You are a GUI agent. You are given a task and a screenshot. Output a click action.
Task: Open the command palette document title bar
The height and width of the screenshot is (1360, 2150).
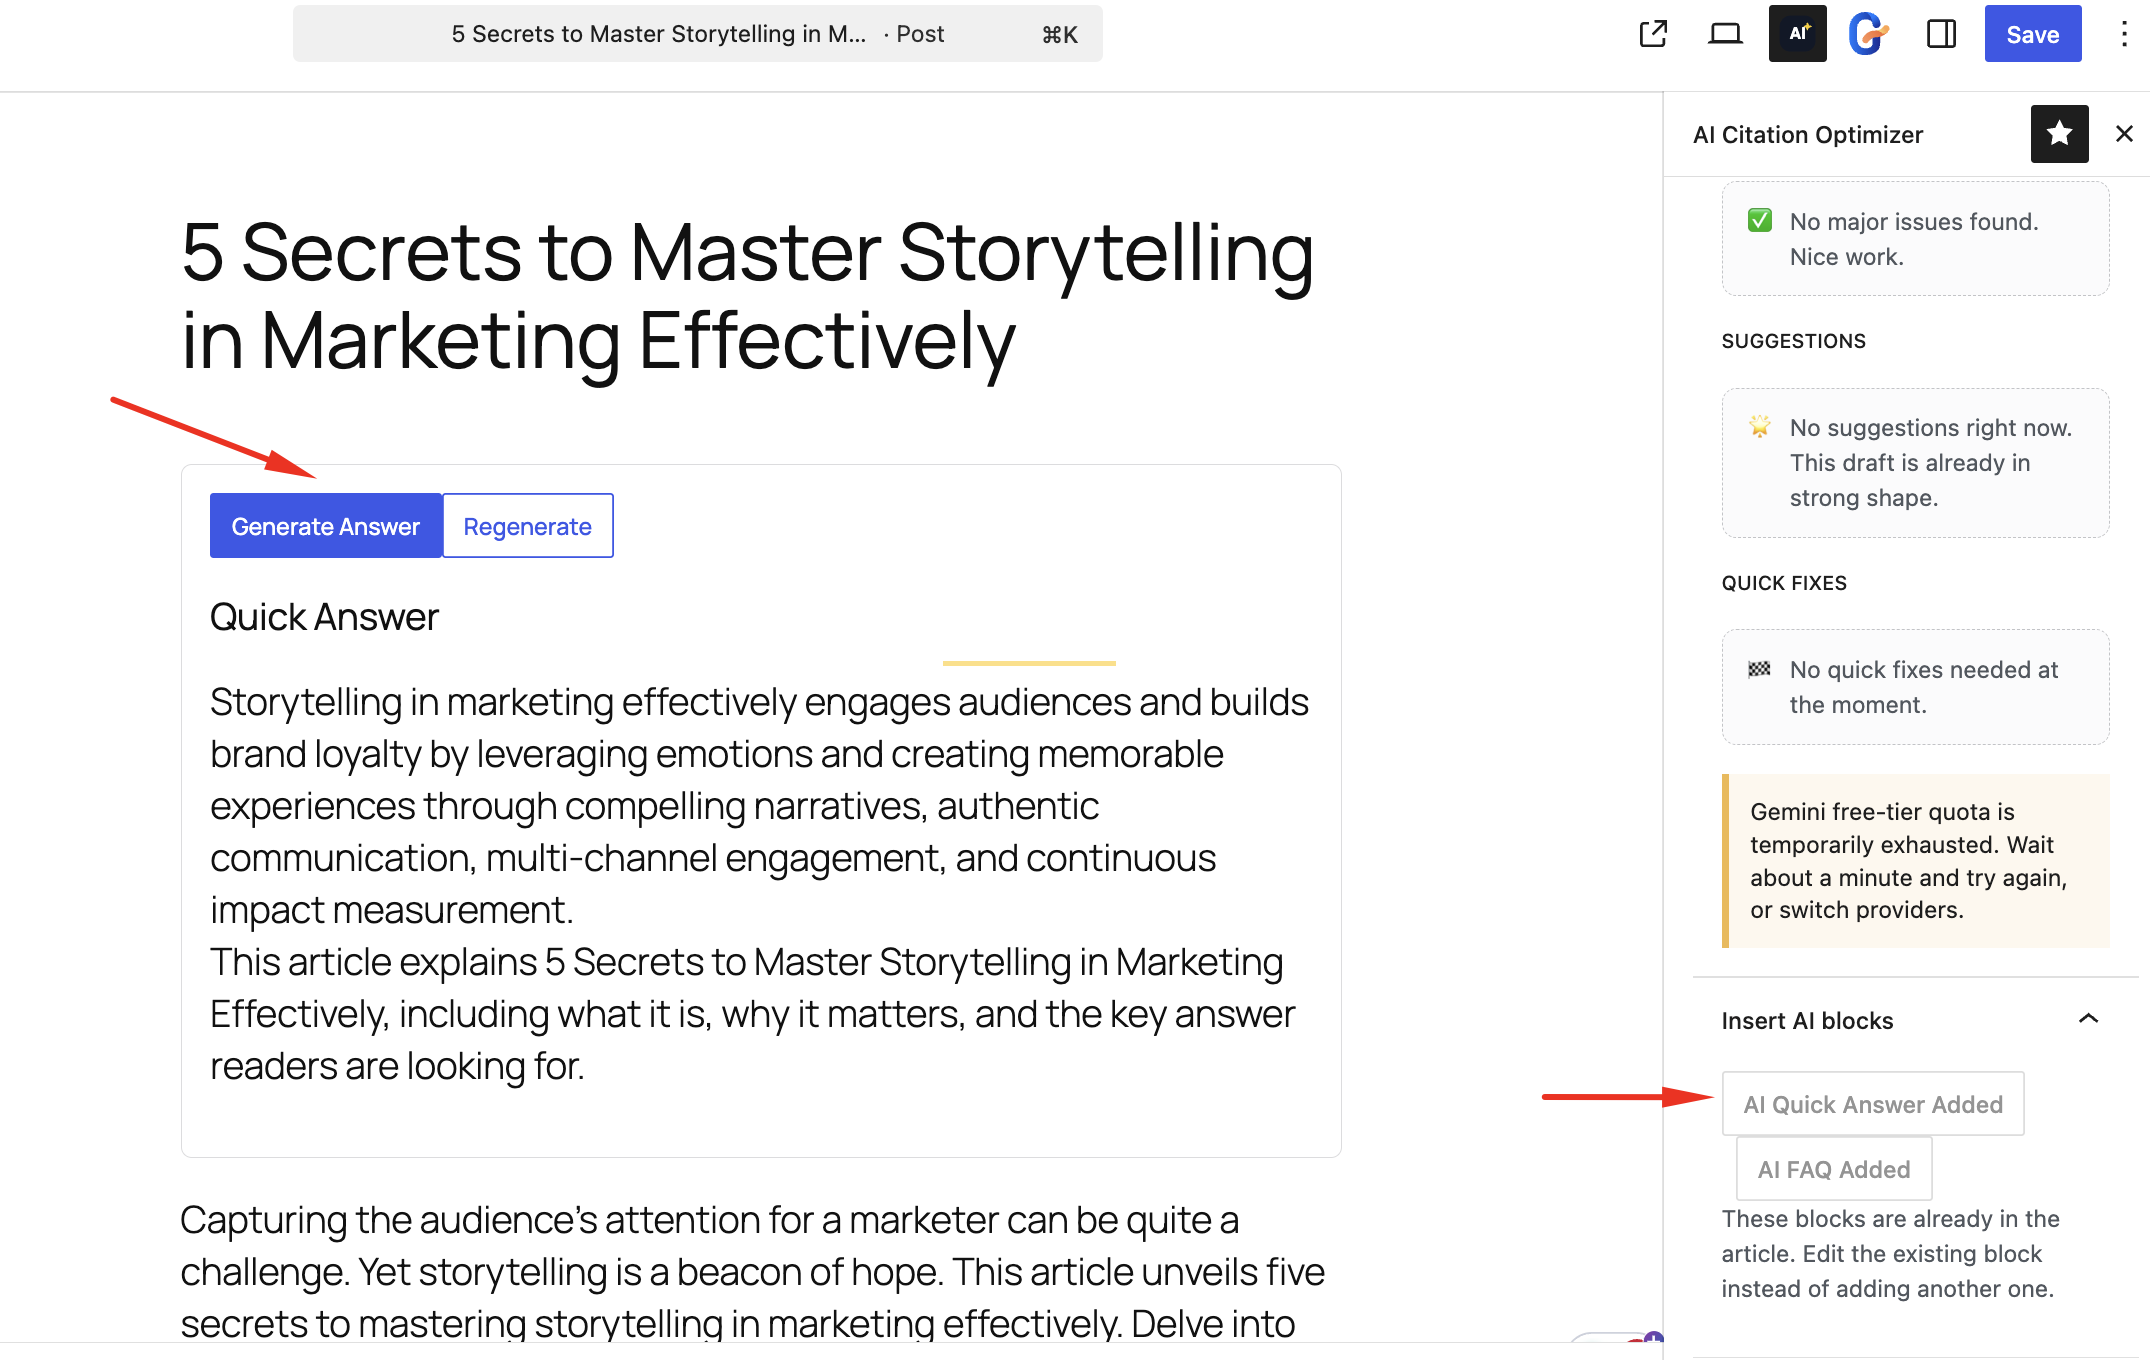(697, 34)
